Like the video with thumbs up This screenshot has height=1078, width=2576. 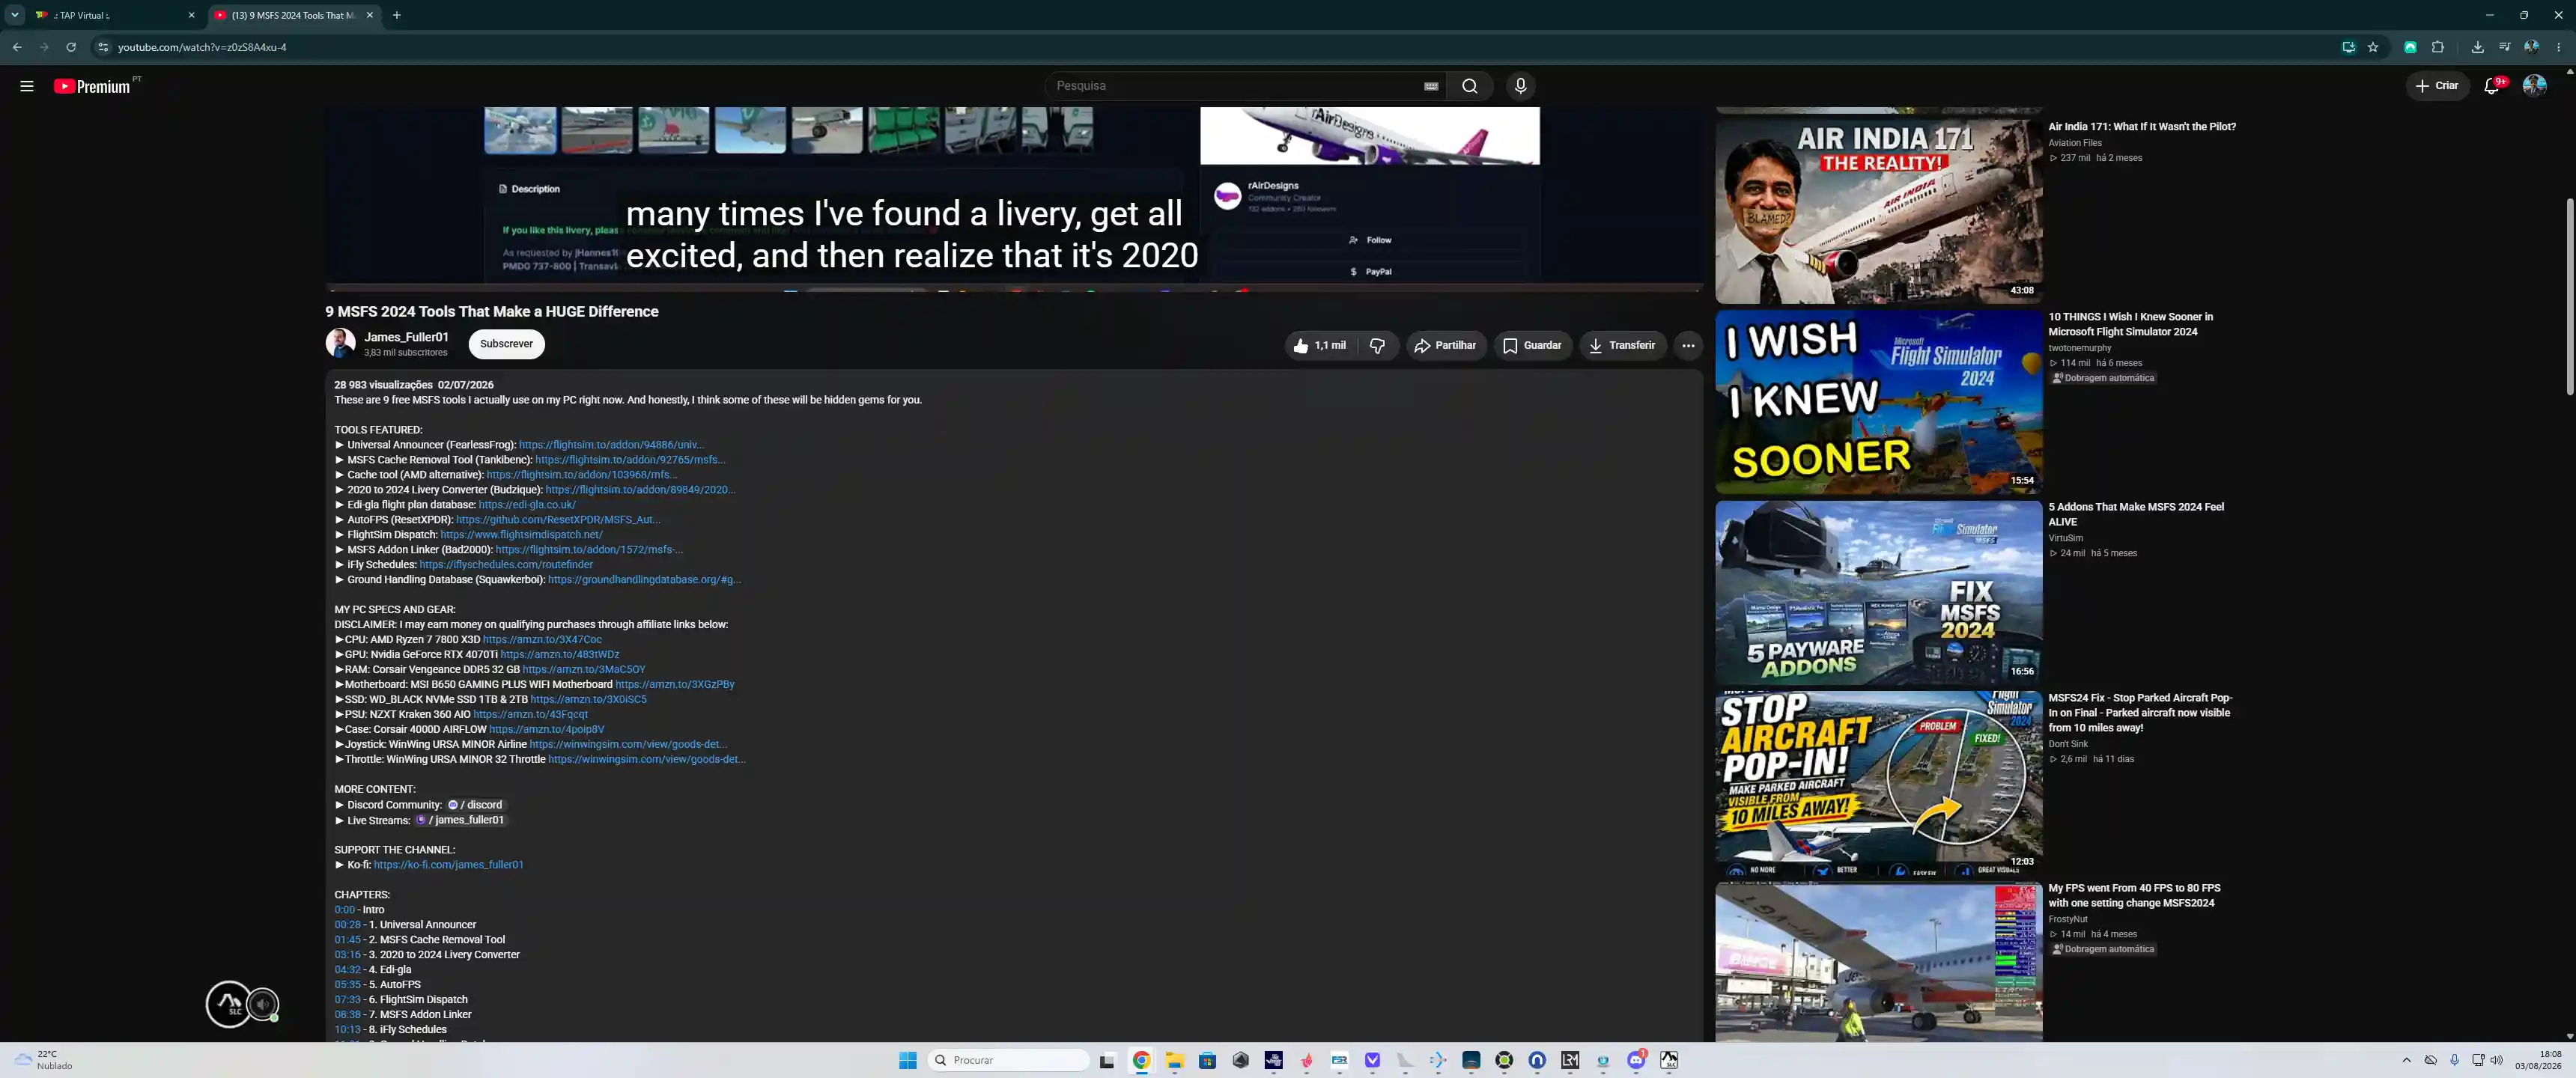(x=1319, y=345)
